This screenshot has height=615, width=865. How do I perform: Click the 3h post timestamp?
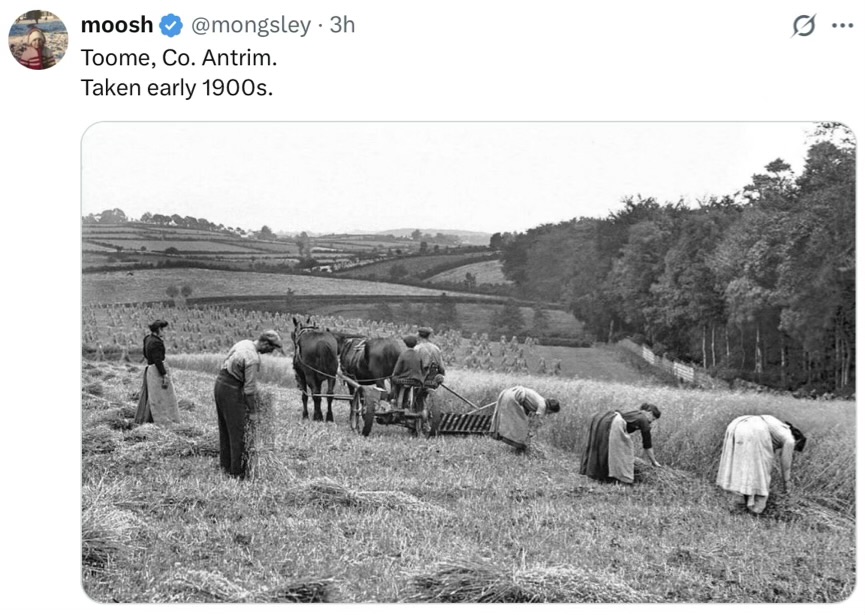342,25
